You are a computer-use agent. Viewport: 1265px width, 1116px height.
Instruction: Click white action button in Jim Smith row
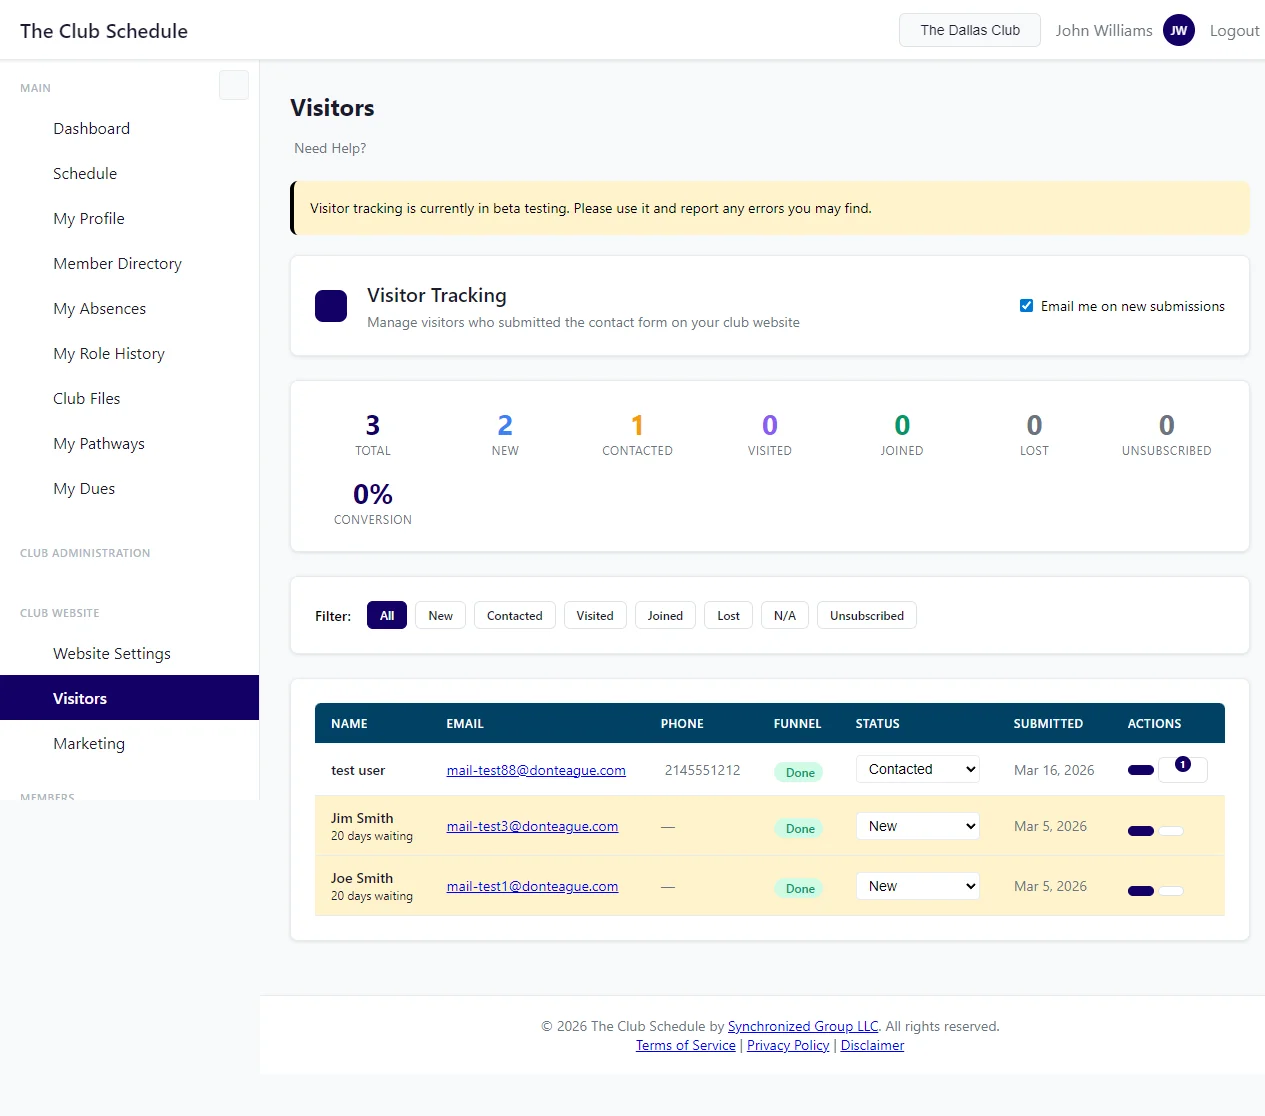(x=1171, y=831)
